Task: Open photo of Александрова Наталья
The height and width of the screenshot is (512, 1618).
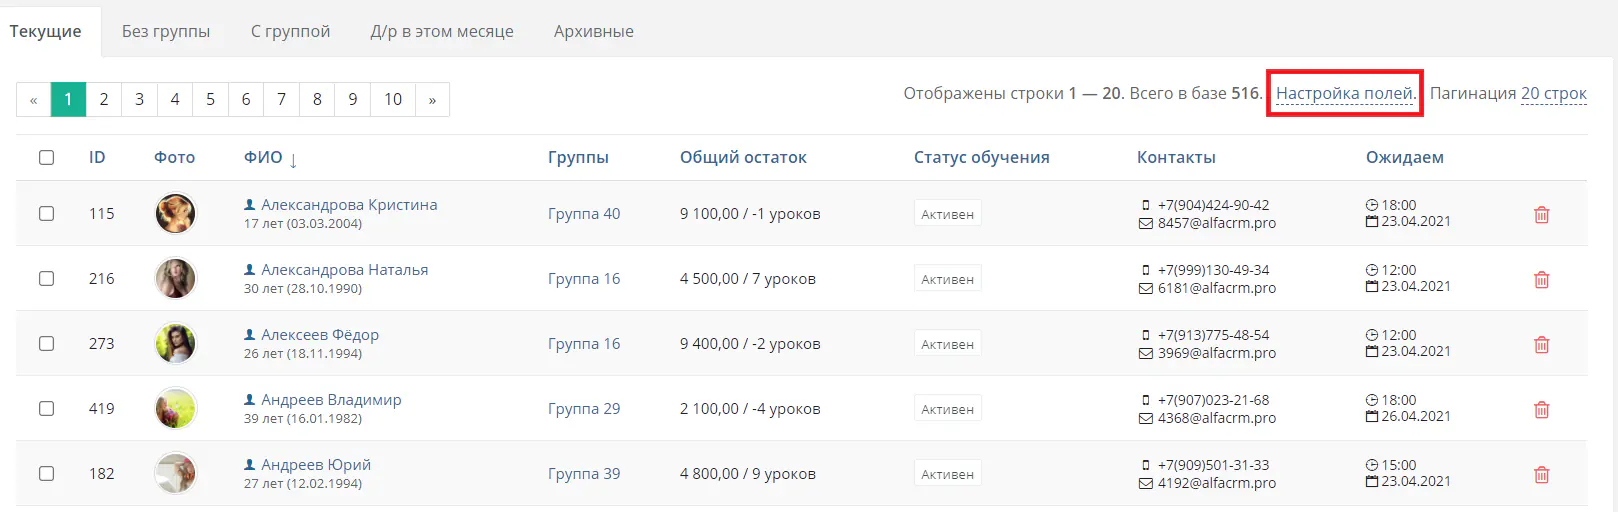Action: [175, 278]
